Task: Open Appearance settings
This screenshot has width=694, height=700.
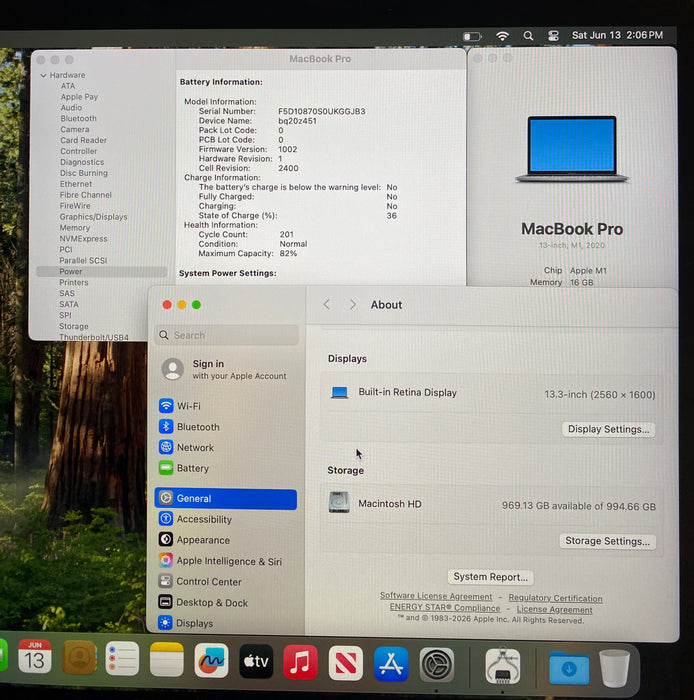Action: point(225,540)
